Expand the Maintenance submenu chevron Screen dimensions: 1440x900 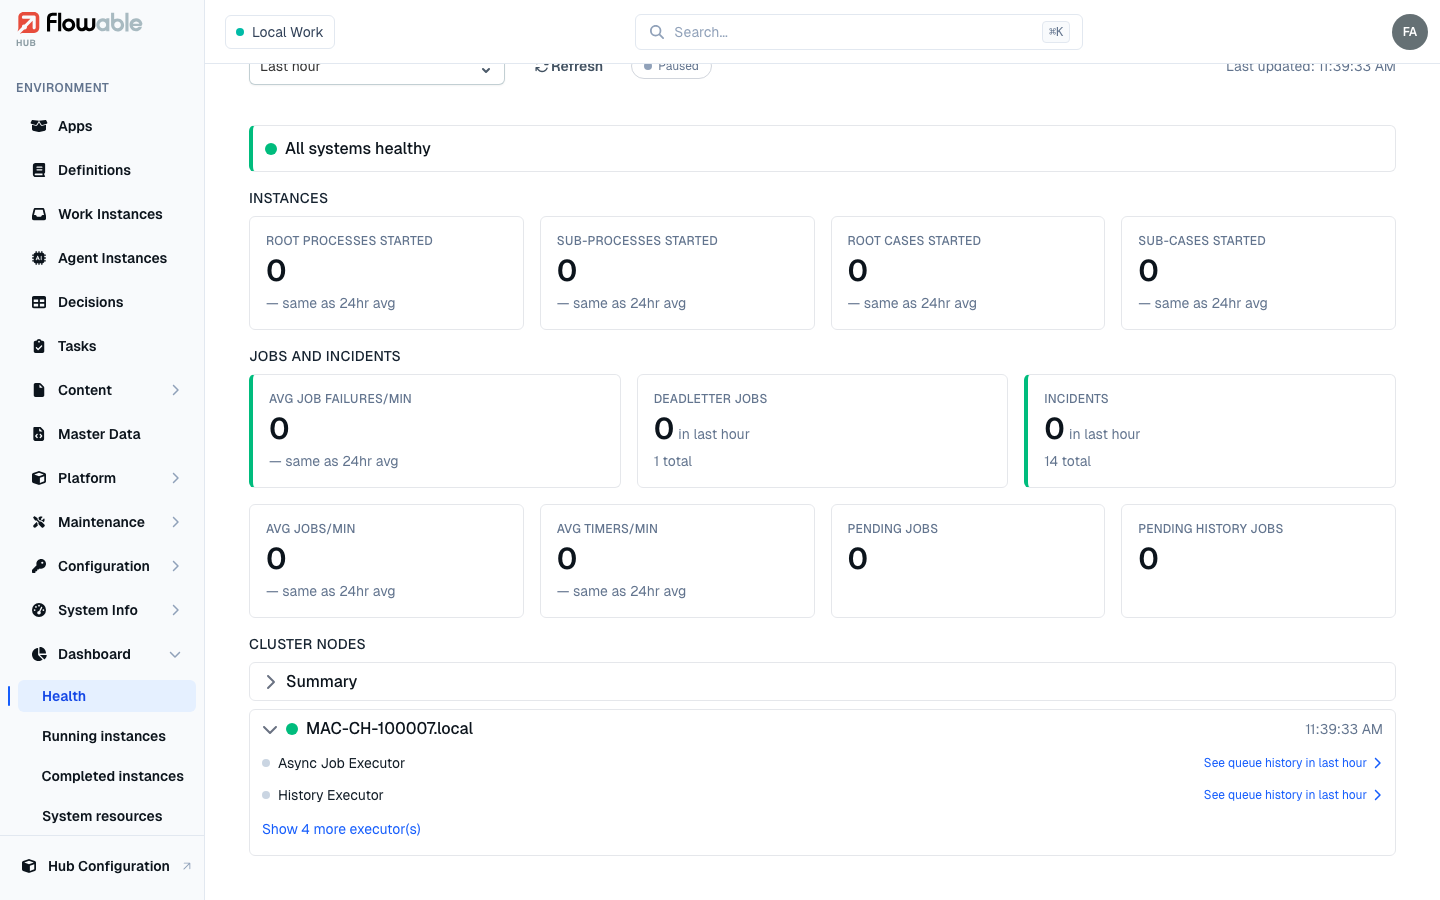pos(175,522)
